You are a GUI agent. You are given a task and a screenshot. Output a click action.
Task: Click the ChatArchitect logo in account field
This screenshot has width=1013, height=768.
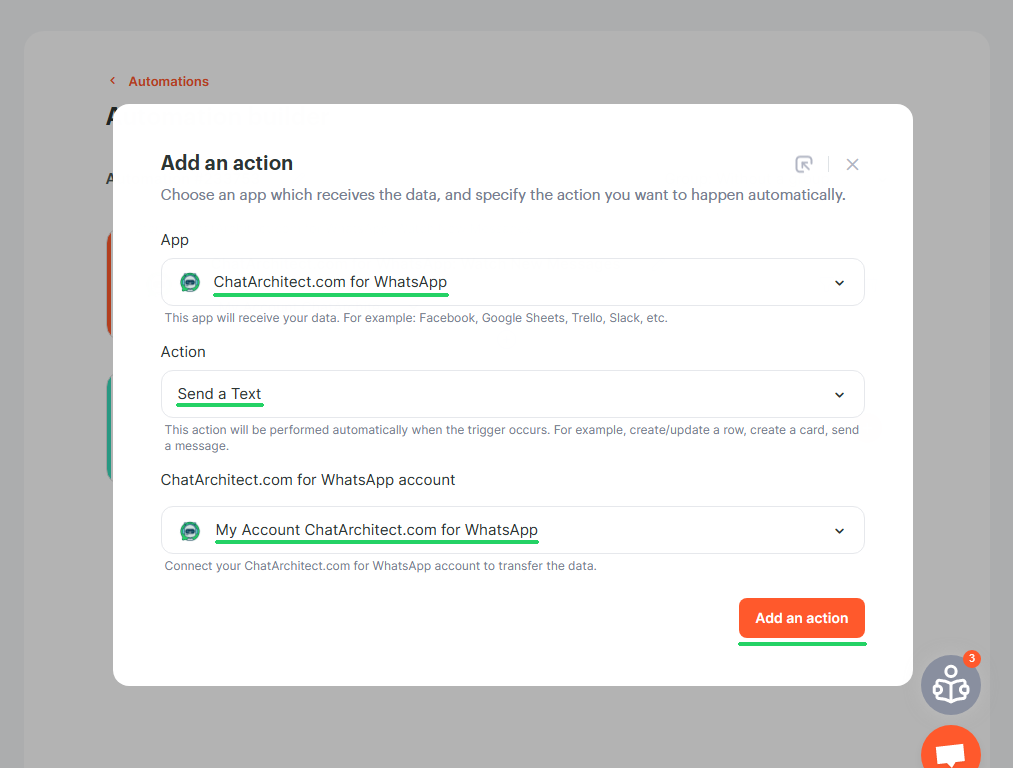click(x=190, y=531)
